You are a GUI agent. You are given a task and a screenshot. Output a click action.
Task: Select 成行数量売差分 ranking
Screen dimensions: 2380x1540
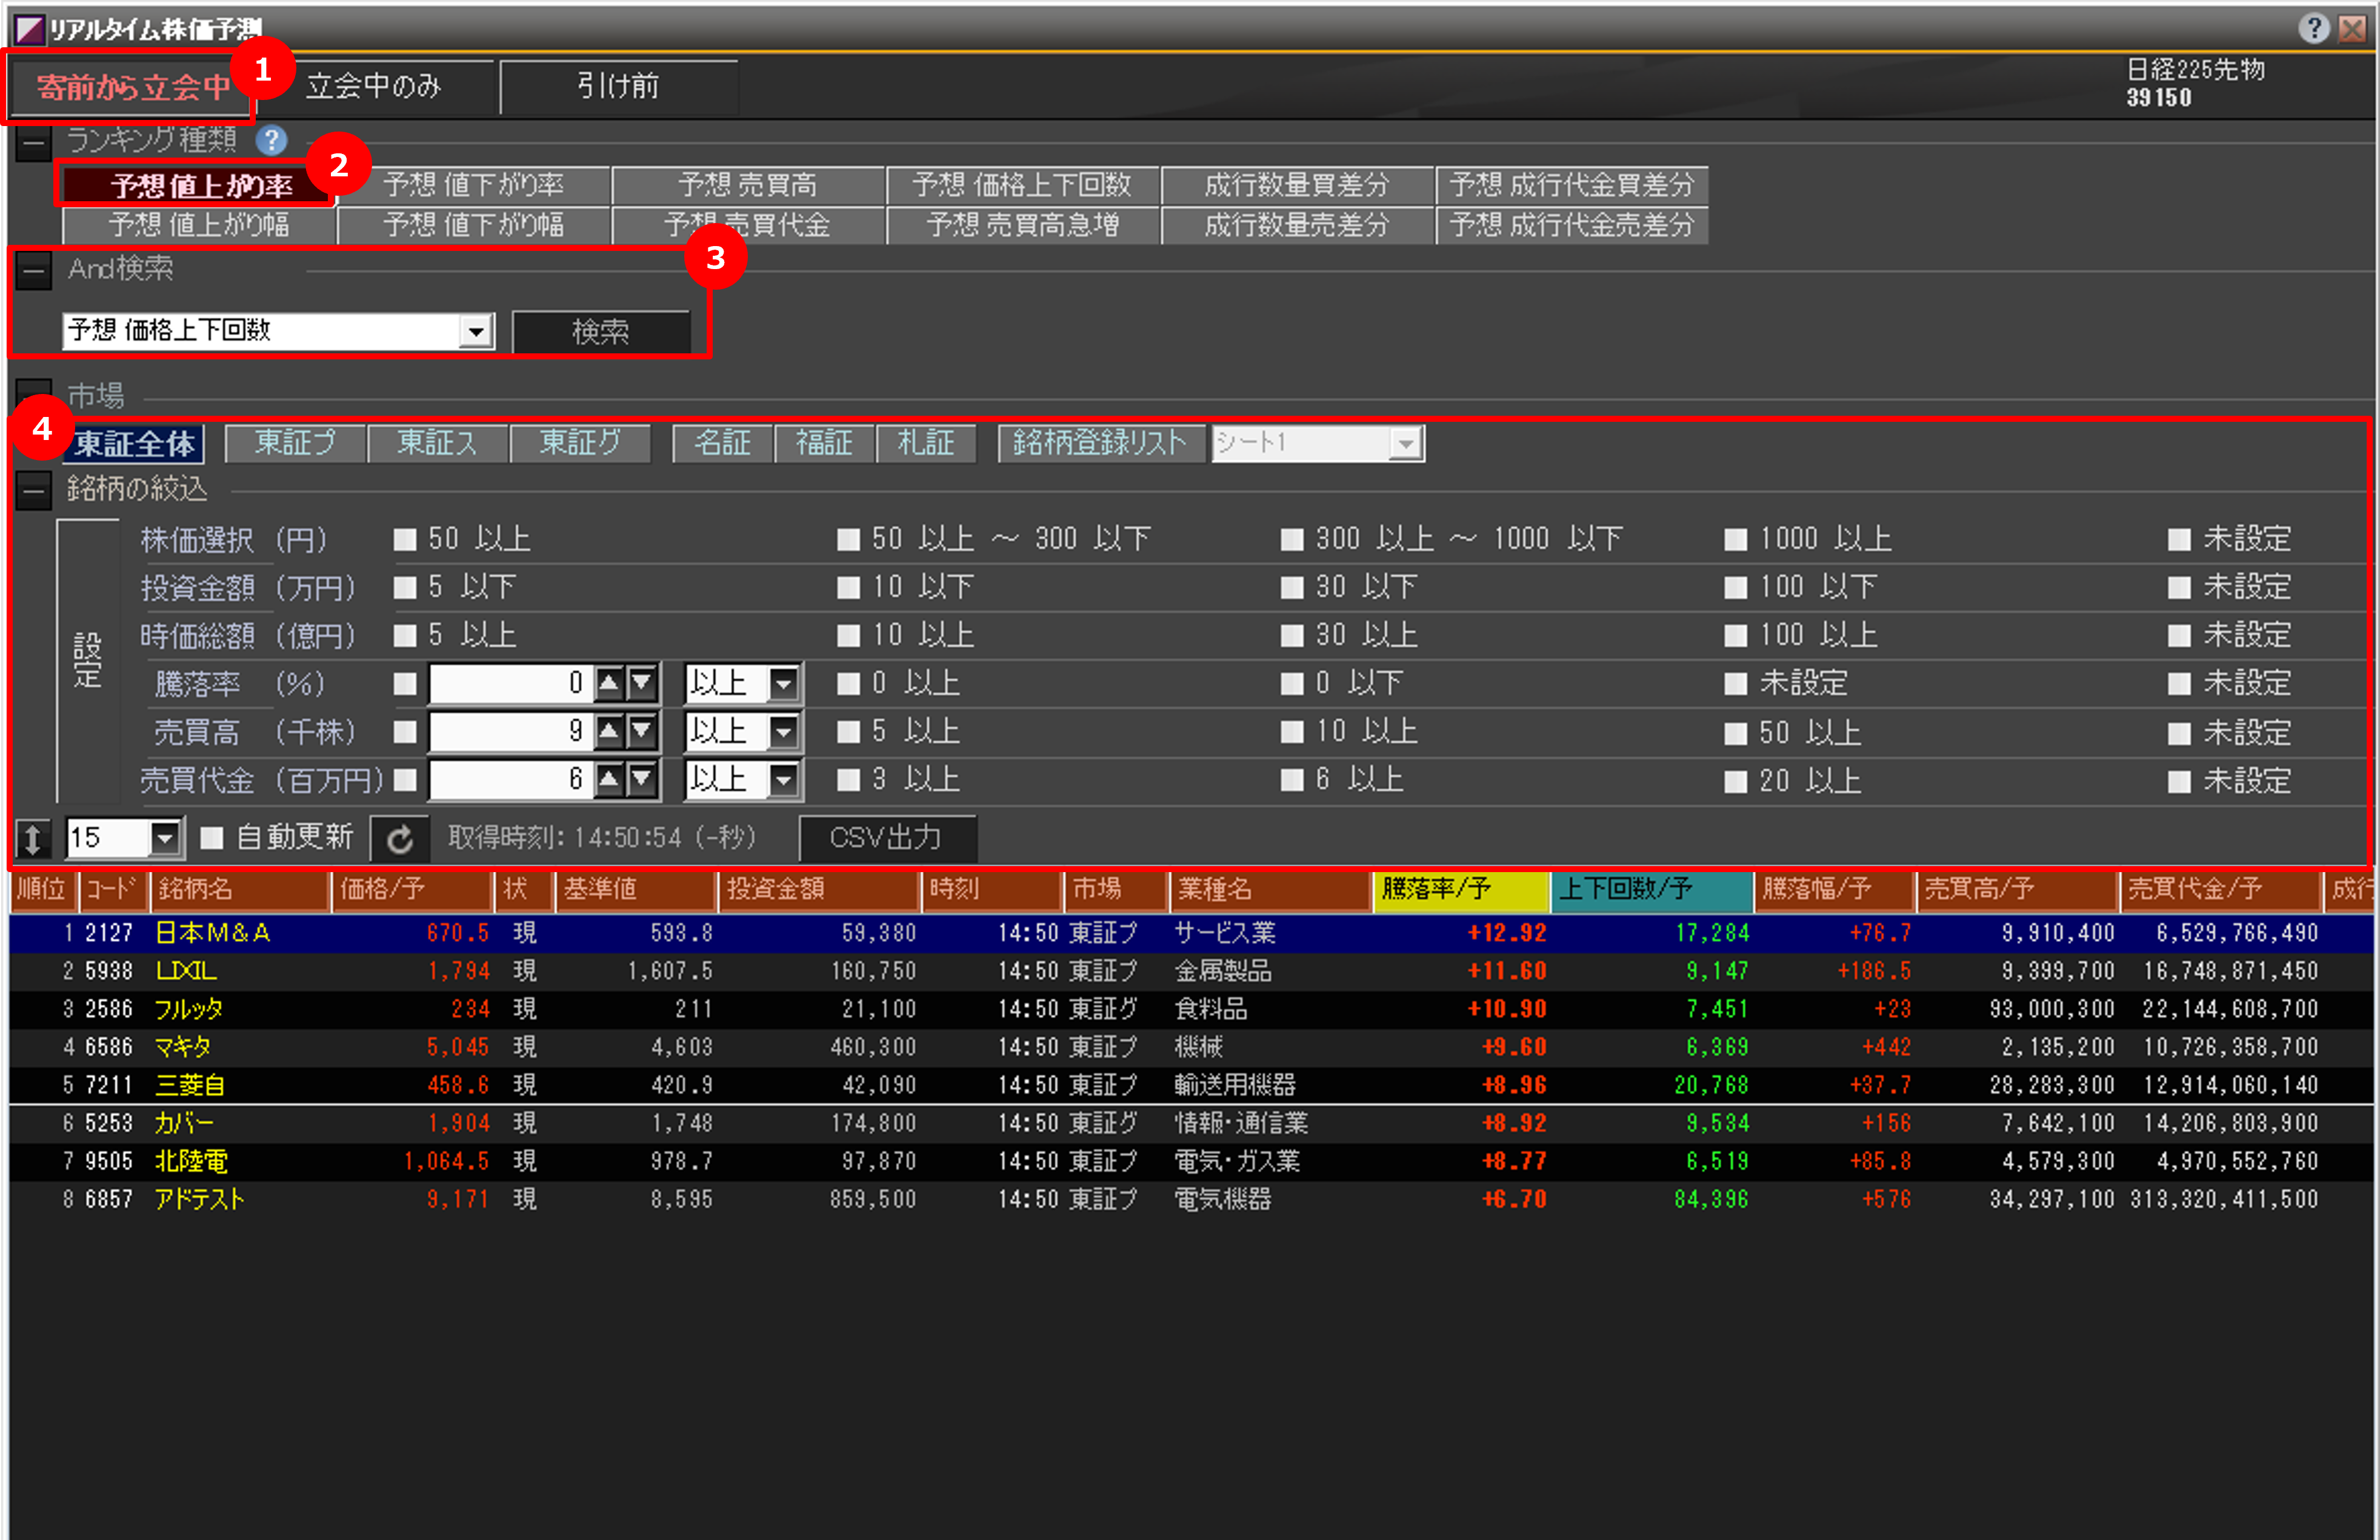tap(1297, 225)
